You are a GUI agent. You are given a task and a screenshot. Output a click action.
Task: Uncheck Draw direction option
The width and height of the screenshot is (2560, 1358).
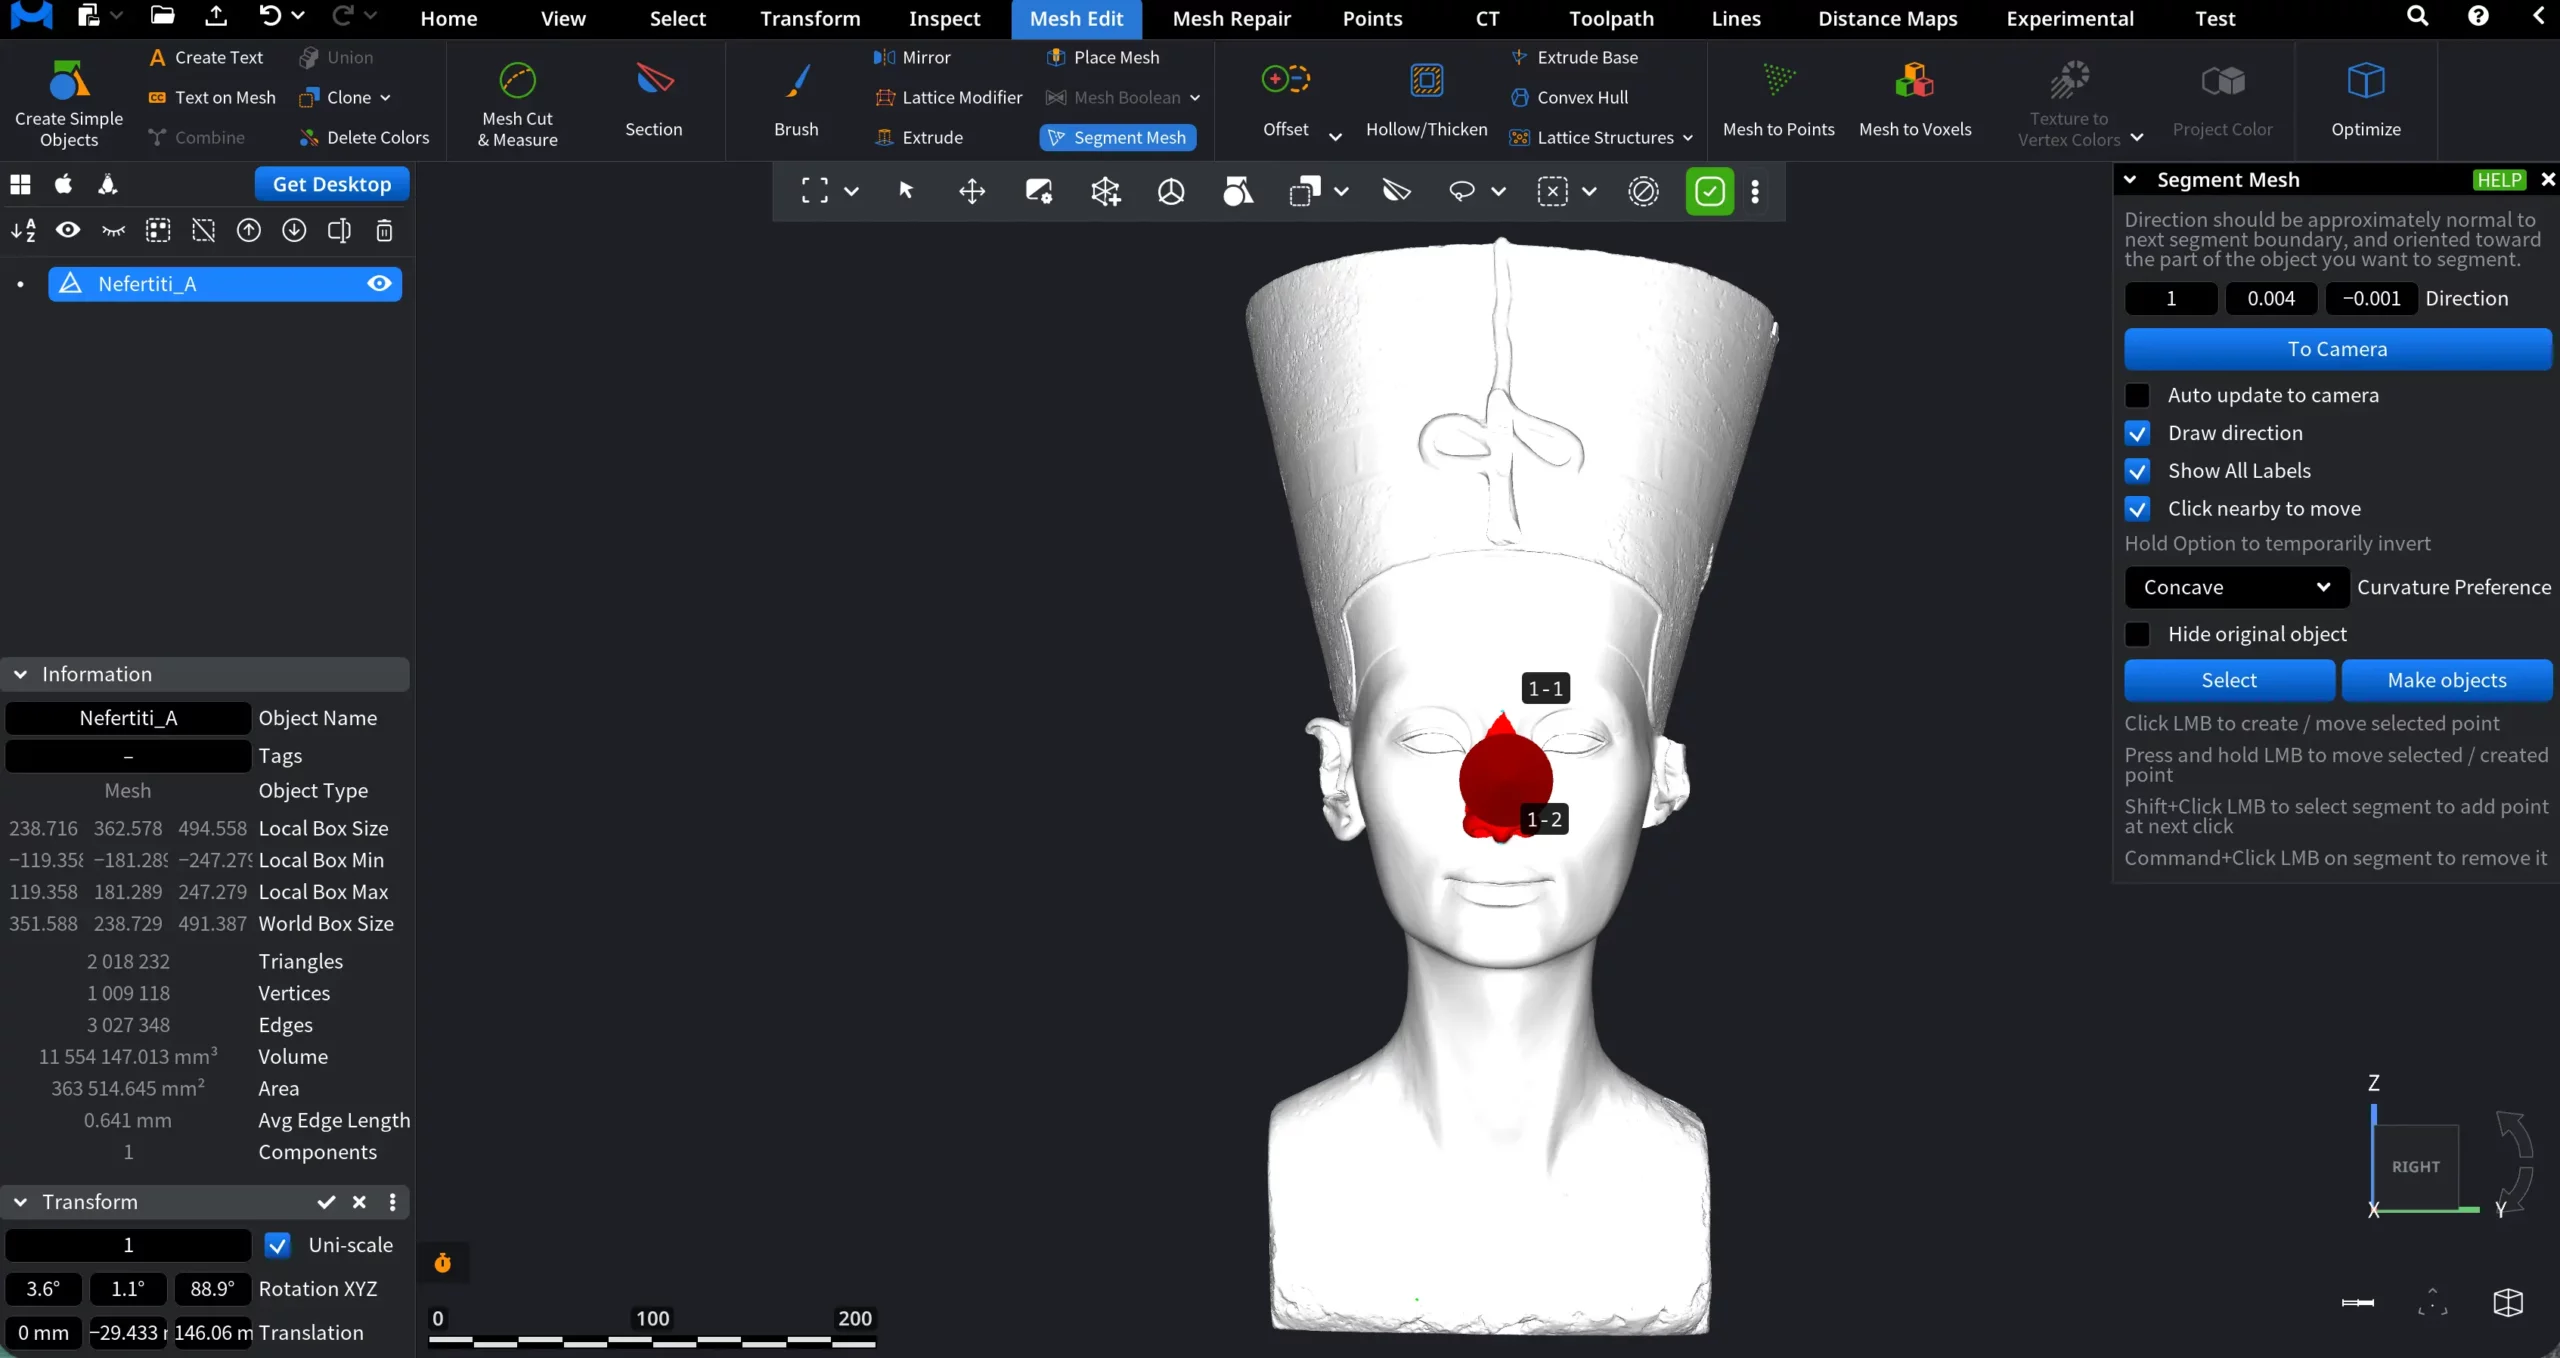(2138, 433)
